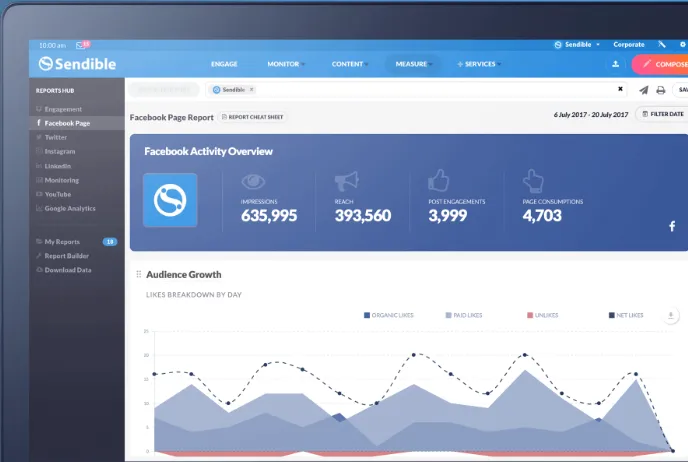The width and height of the screenshot is (688, 462).
Task: Clear the profile filter X icon
Action: coord(620,89)
